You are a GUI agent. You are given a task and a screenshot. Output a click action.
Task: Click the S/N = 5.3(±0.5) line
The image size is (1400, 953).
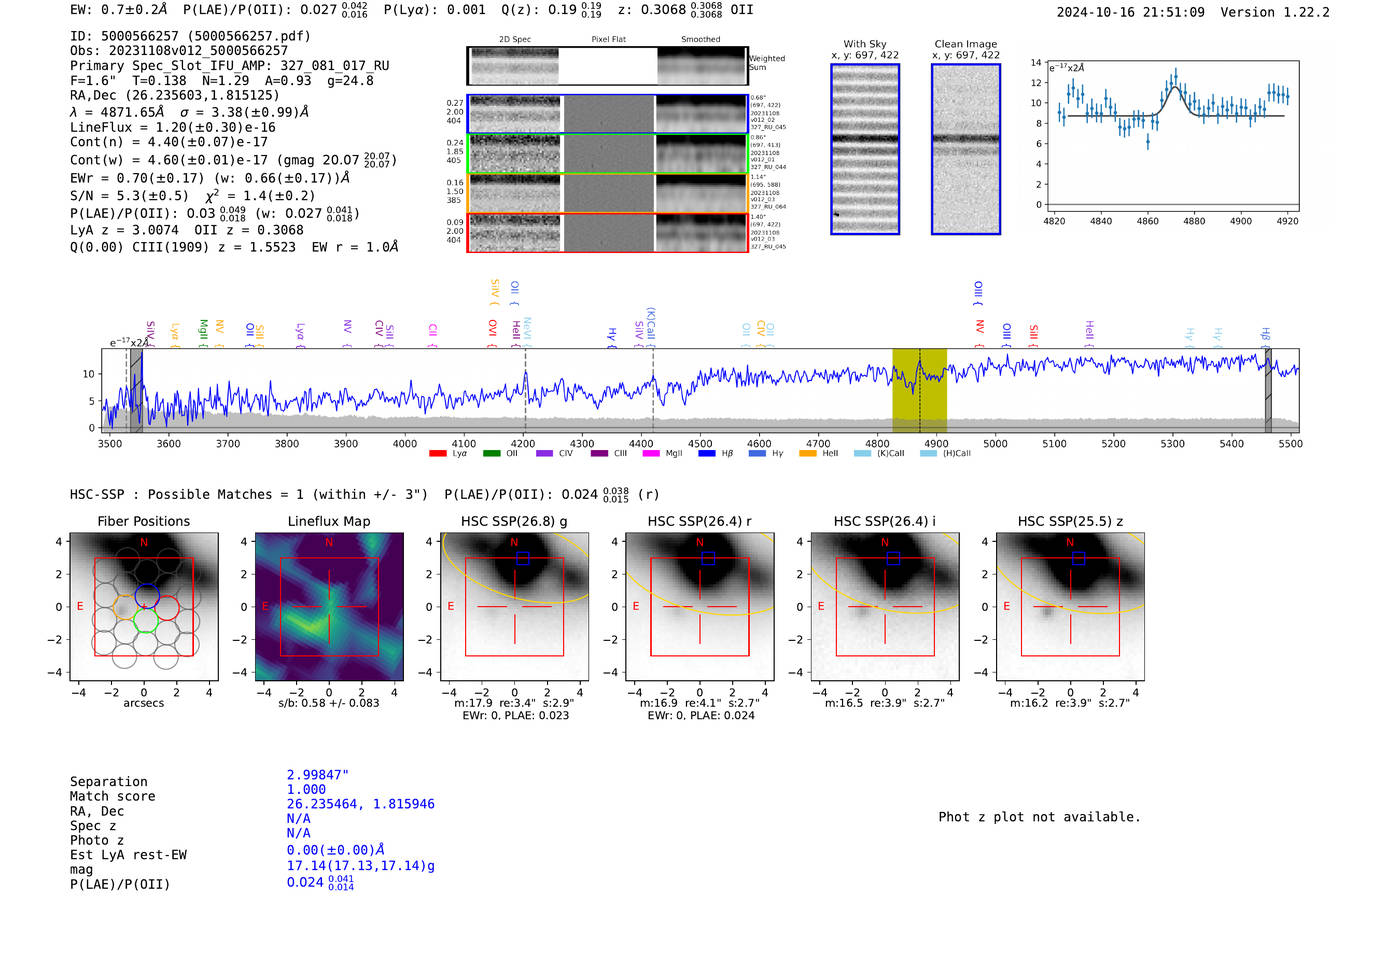pyautogui.click(x=192, y=196)
